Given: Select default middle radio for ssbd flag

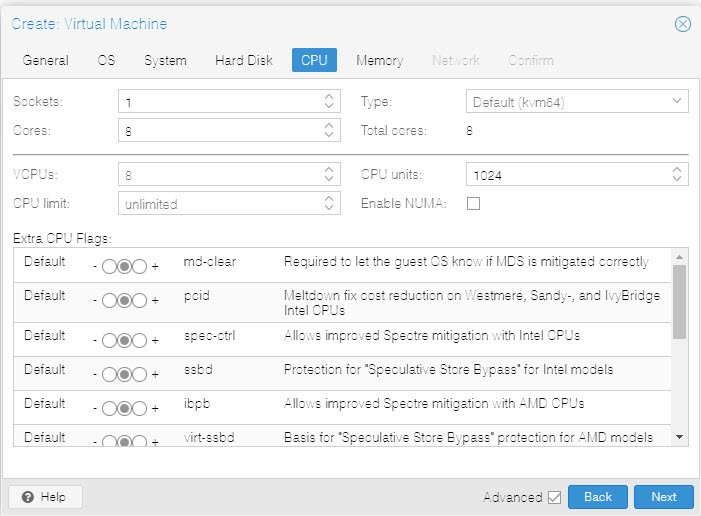Looking at the screenshot, I should [x=124, y=374].
